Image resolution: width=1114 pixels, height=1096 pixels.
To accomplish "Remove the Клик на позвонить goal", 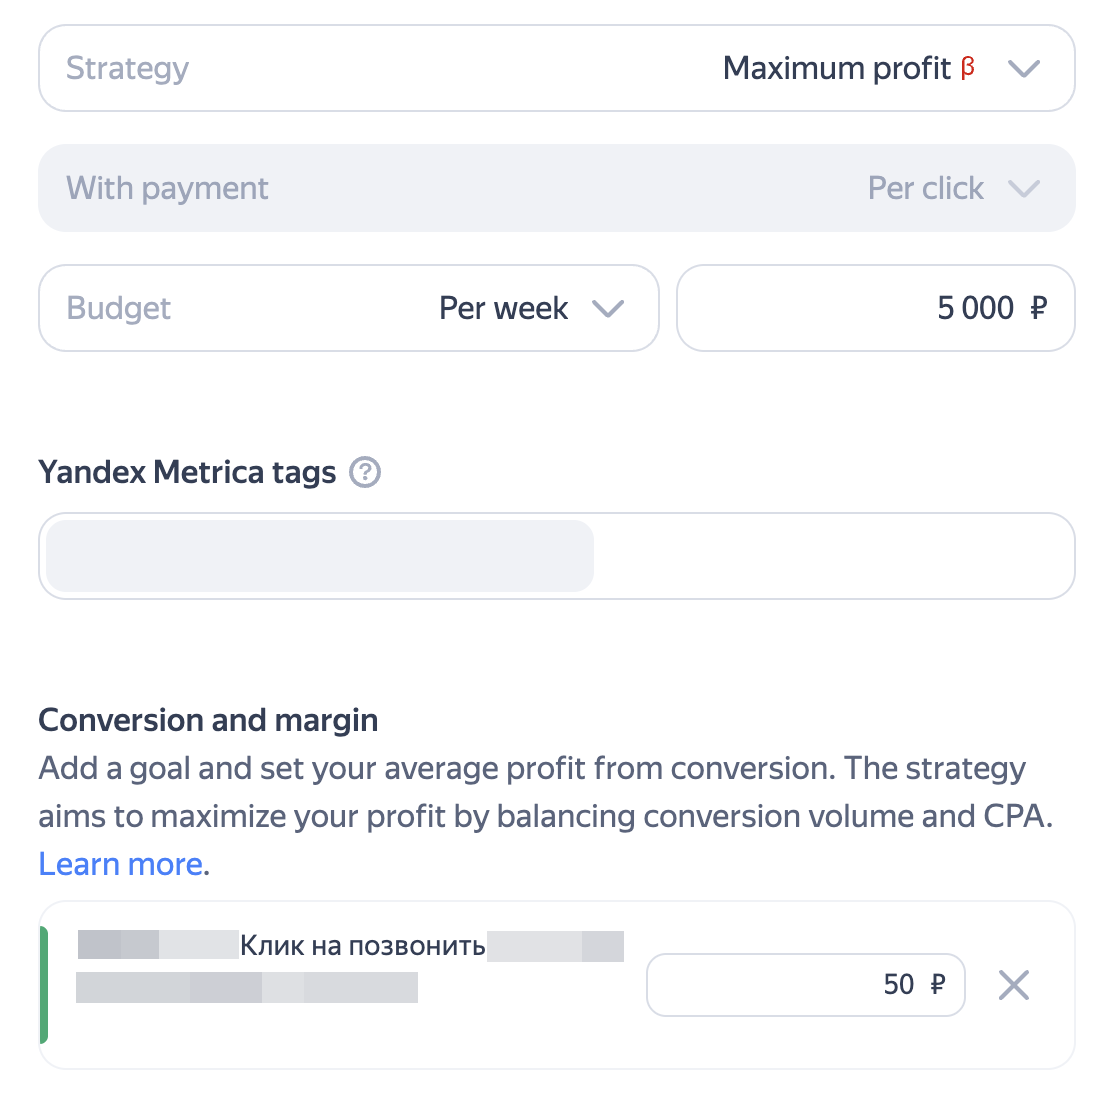I will click(x=1013, y=986).
